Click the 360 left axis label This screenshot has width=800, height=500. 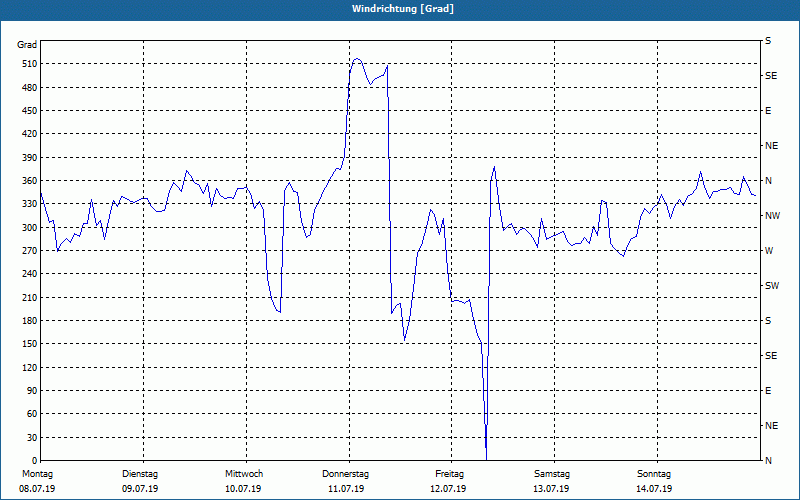29,181
